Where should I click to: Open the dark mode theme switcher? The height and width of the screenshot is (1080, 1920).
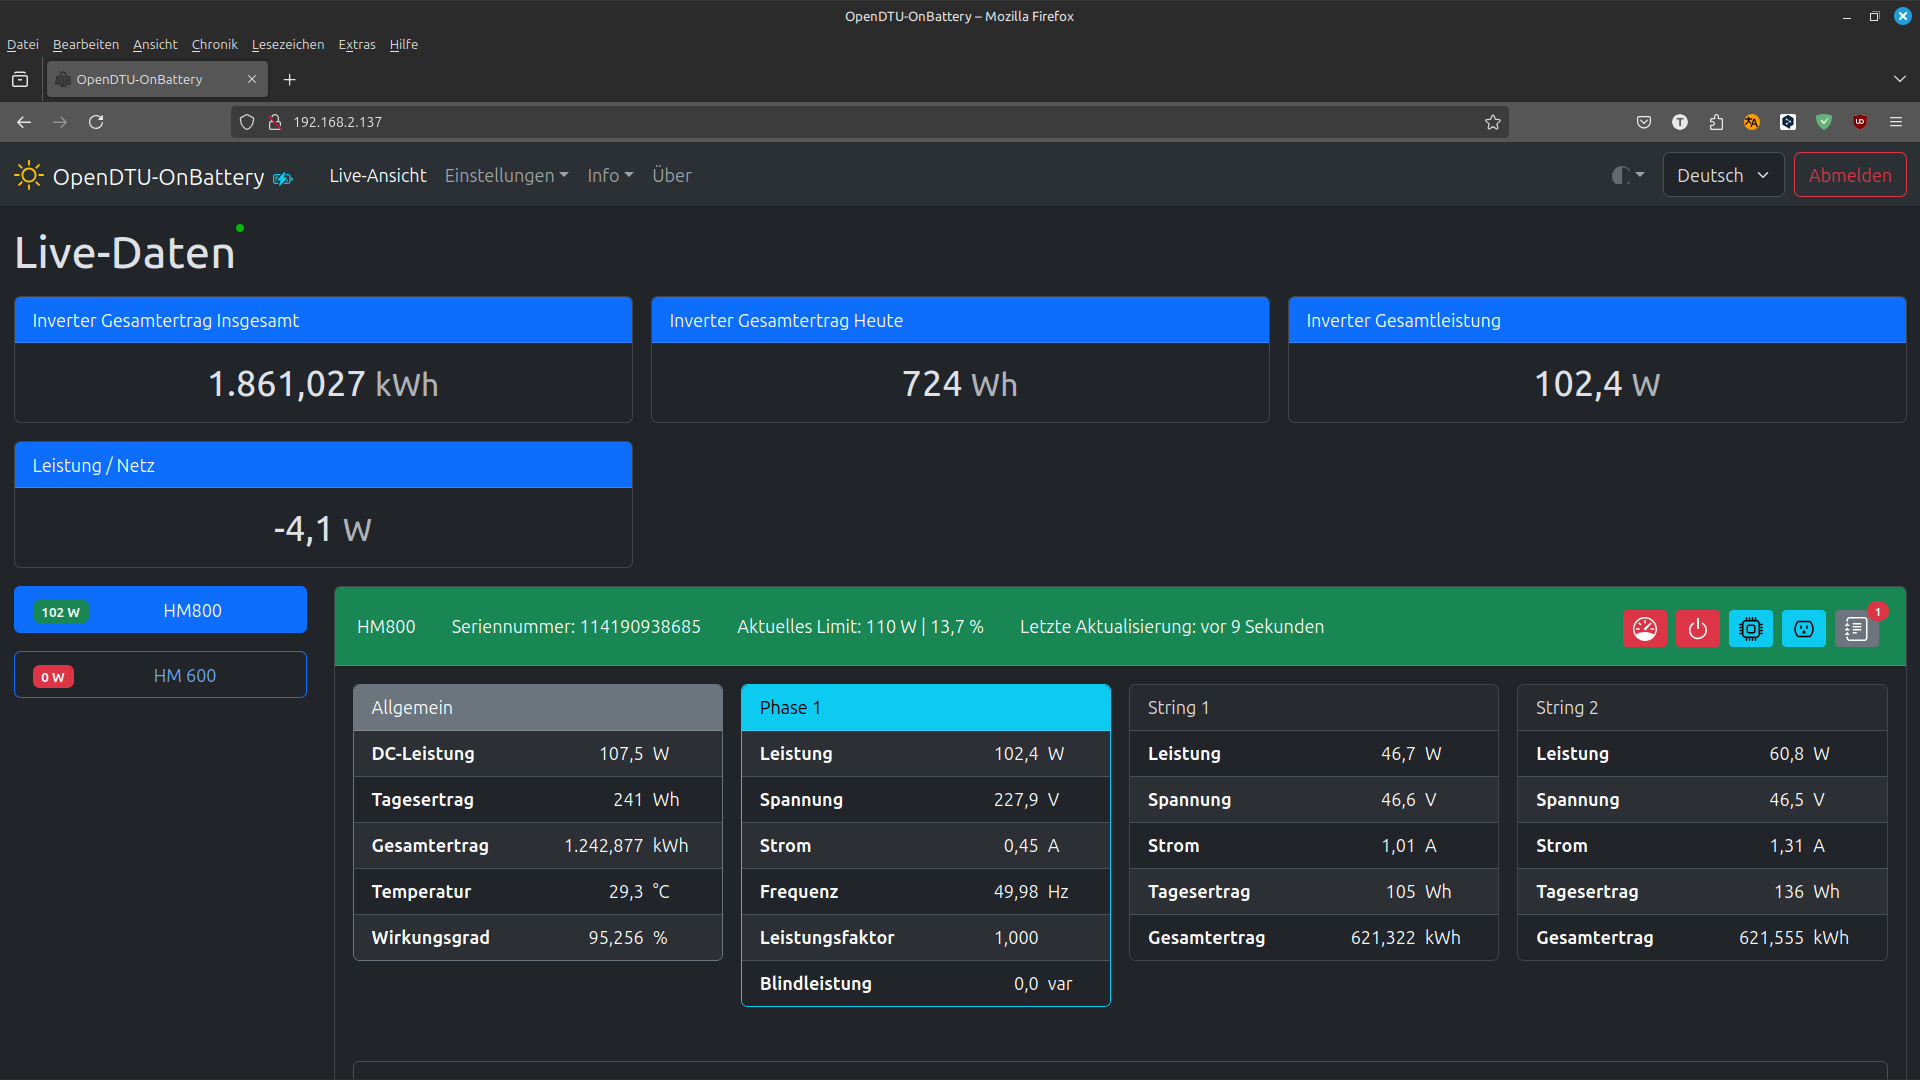click(x=1628, y=175)
